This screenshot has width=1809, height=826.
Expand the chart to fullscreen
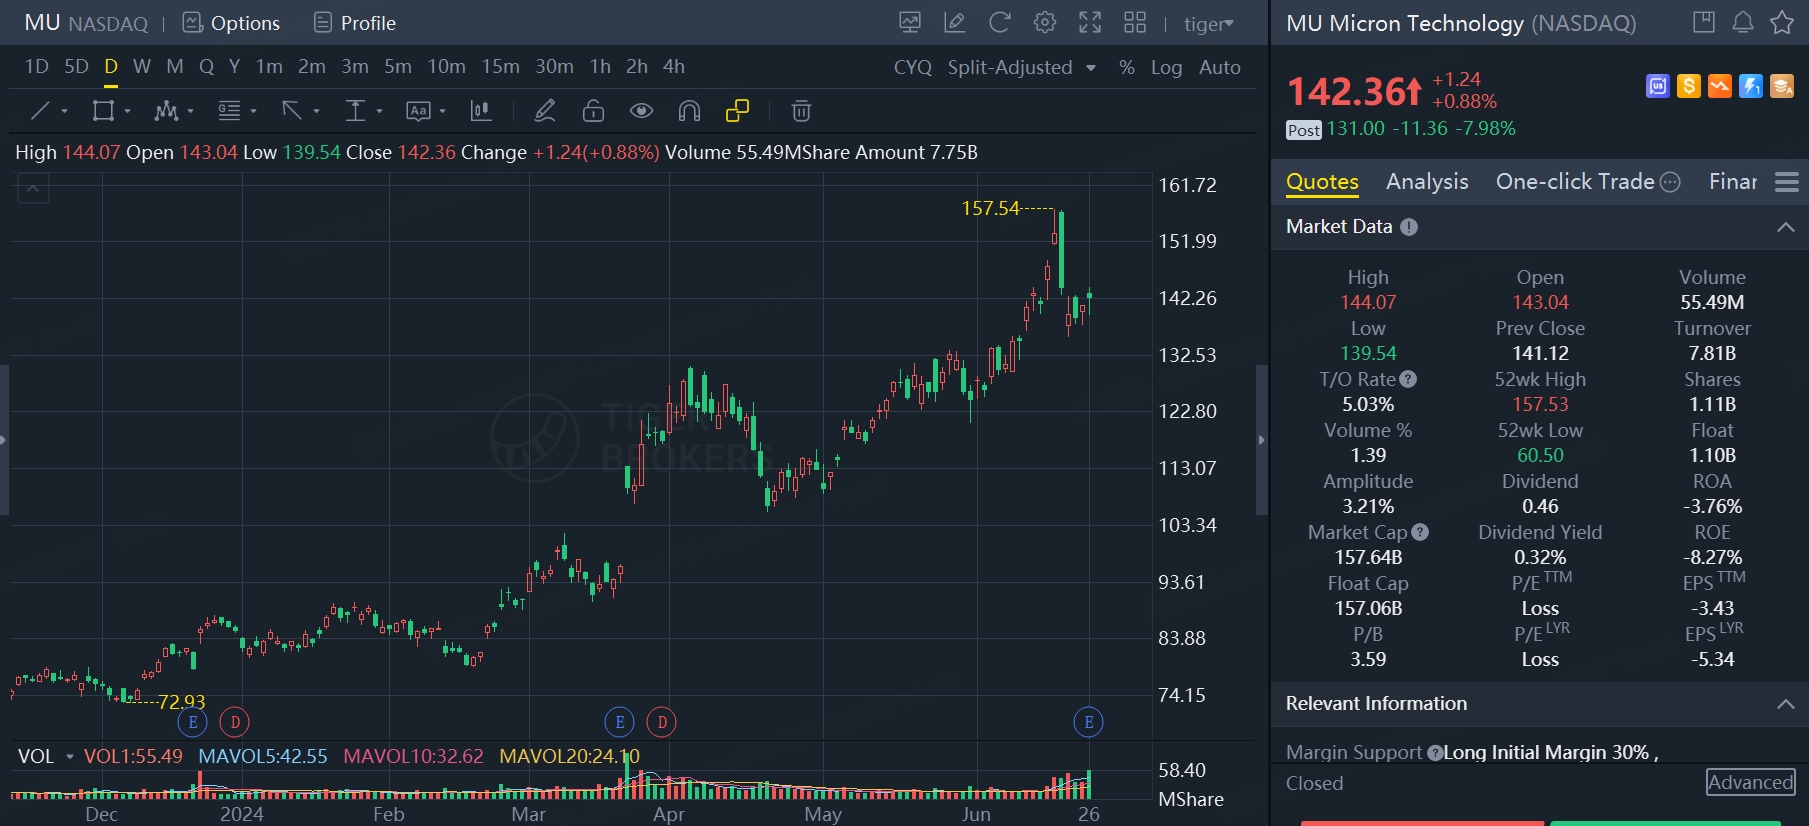(1090, 23)
